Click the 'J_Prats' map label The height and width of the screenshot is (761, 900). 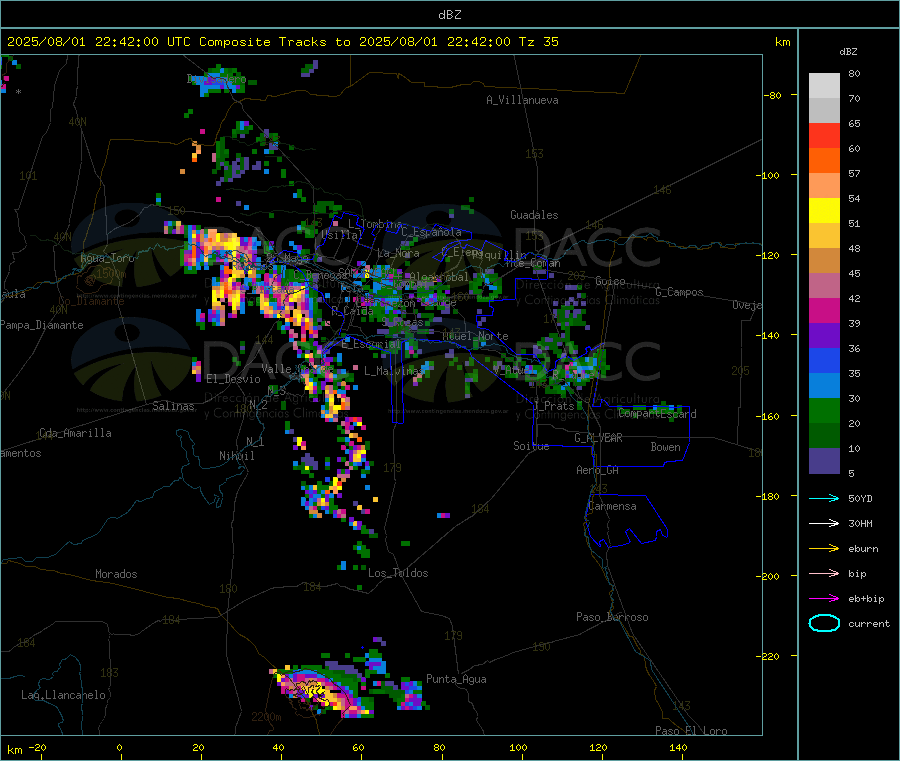pyautogui.click(x=553, y=406)
